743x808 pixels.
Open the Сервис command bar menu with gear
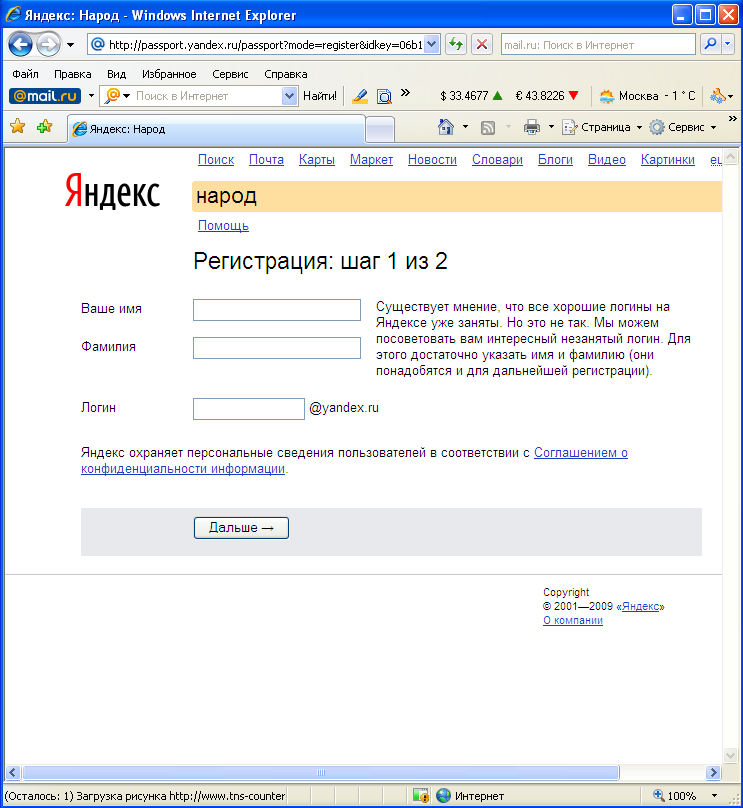(683, 127)
